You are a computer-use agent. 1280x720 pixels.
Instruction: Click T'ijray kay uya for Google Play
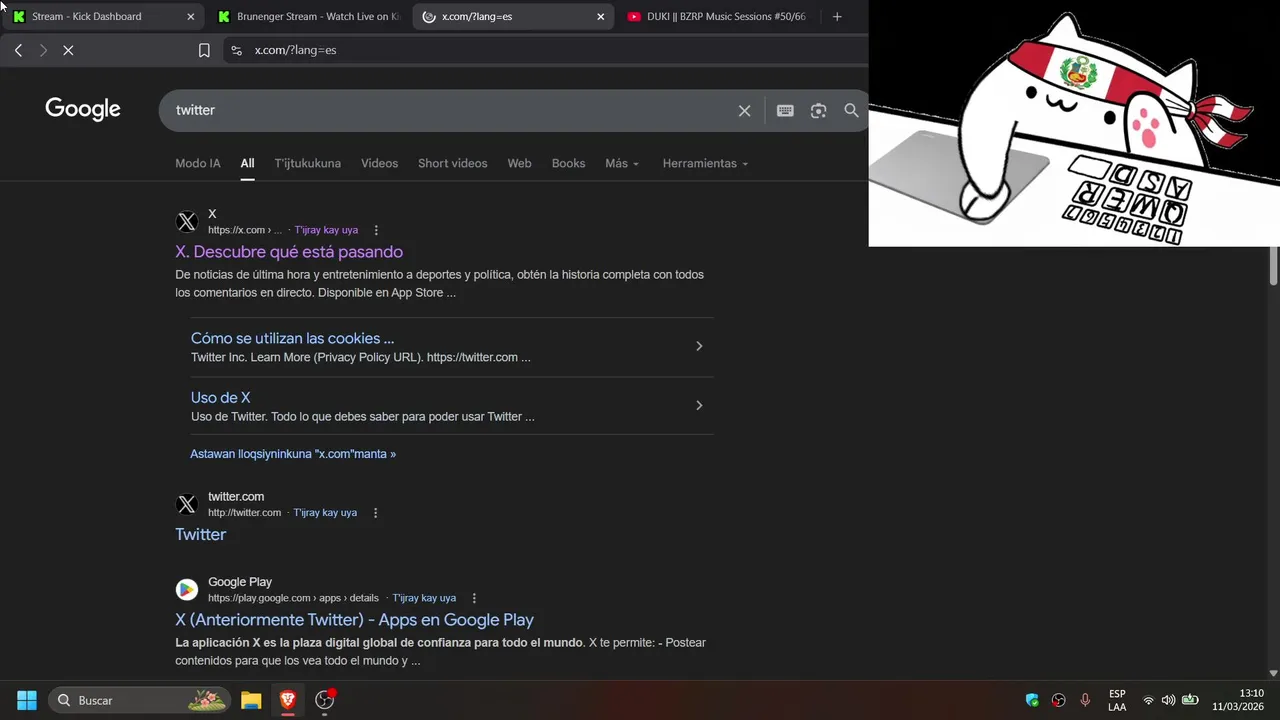point(424,598)
